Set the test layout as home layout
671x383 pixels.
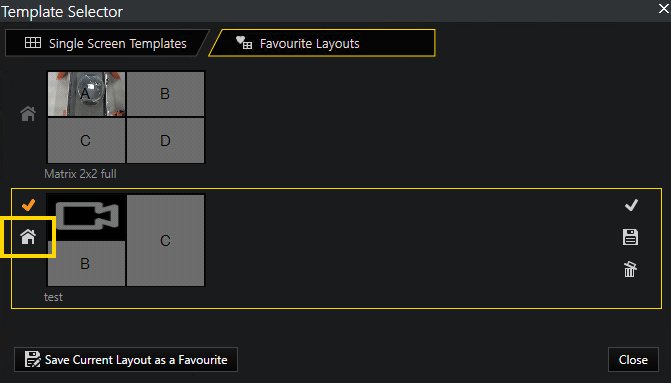(x=28, y=237)
